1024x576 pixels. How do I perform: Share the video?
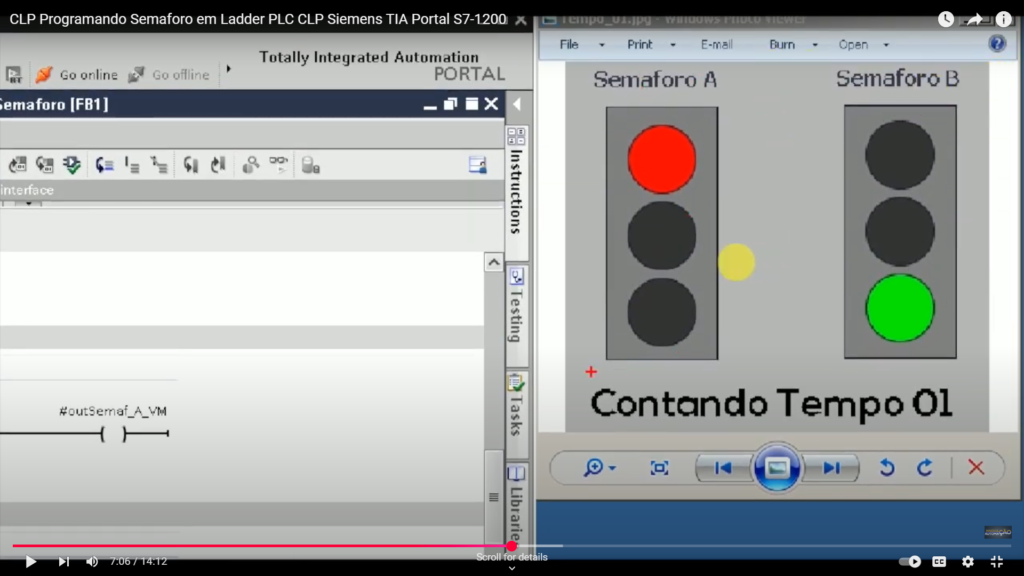(974, 19)
